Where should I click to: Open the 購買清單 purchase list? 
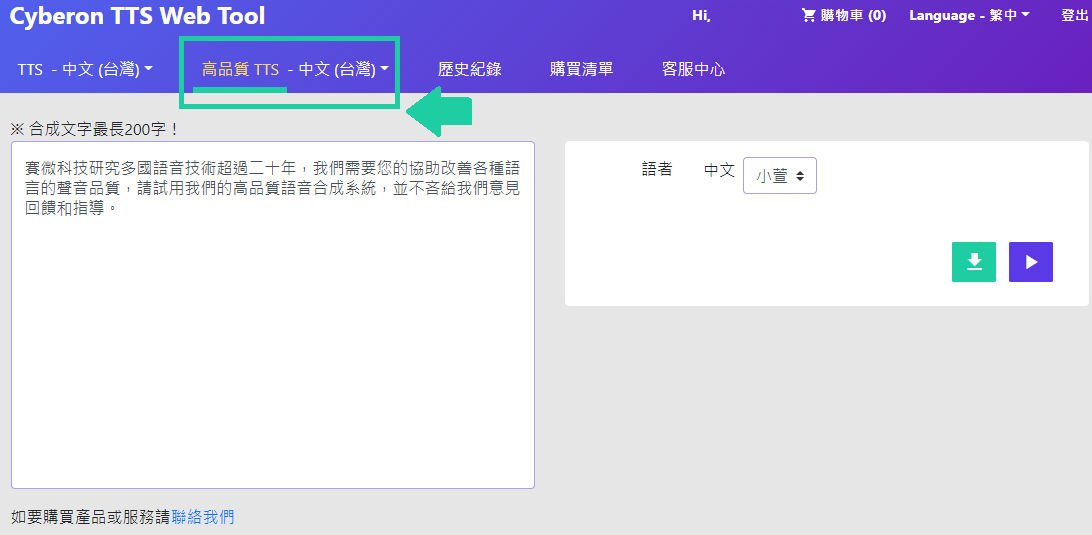(582, 69)
